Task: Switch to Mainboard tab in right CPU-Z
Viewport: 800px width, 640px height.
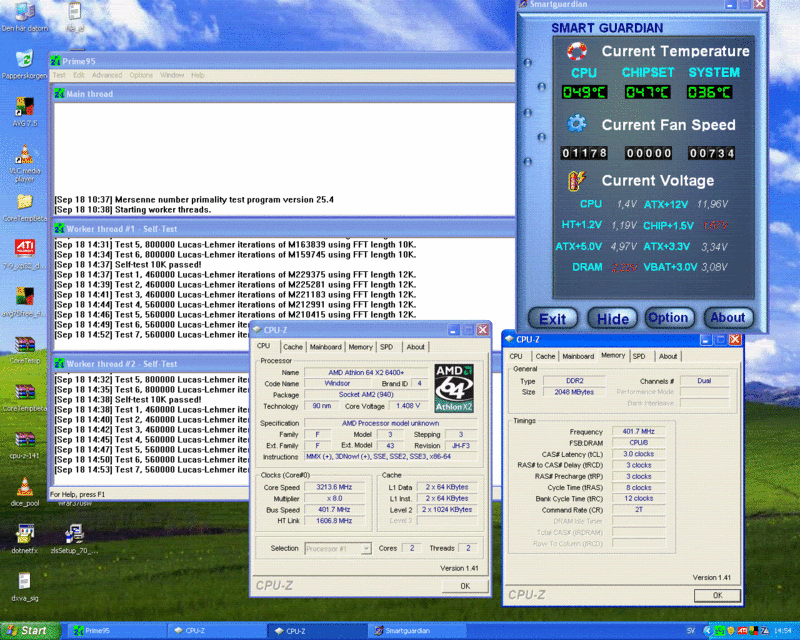Action: (x=578, y=356)
